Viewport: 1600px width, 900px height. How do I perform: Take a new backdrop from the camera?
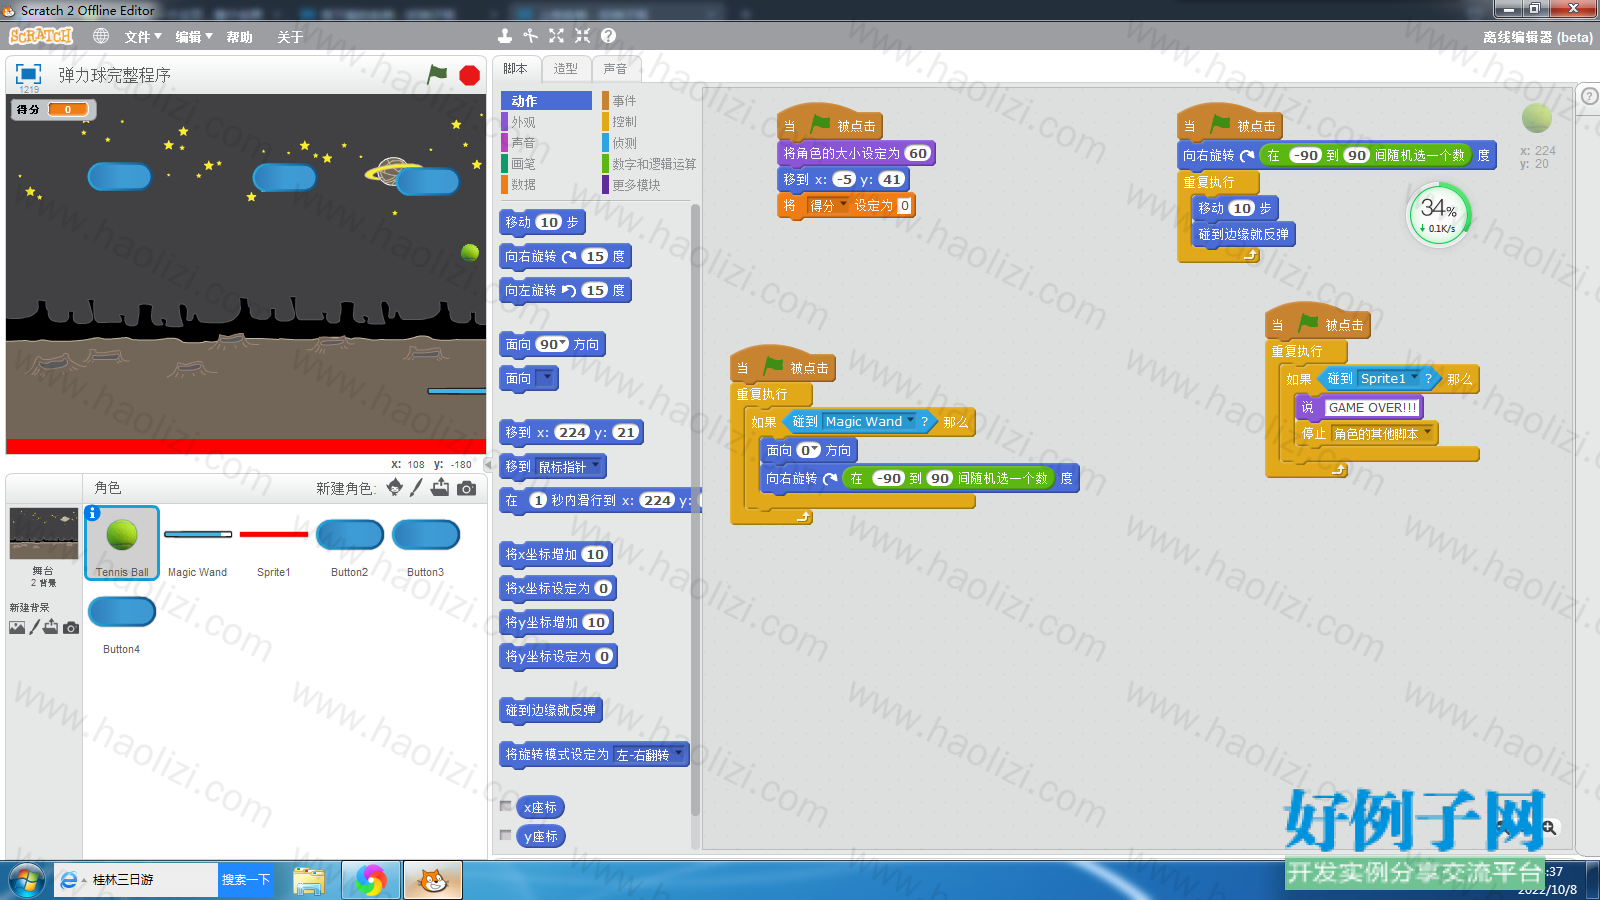point(71,628)
